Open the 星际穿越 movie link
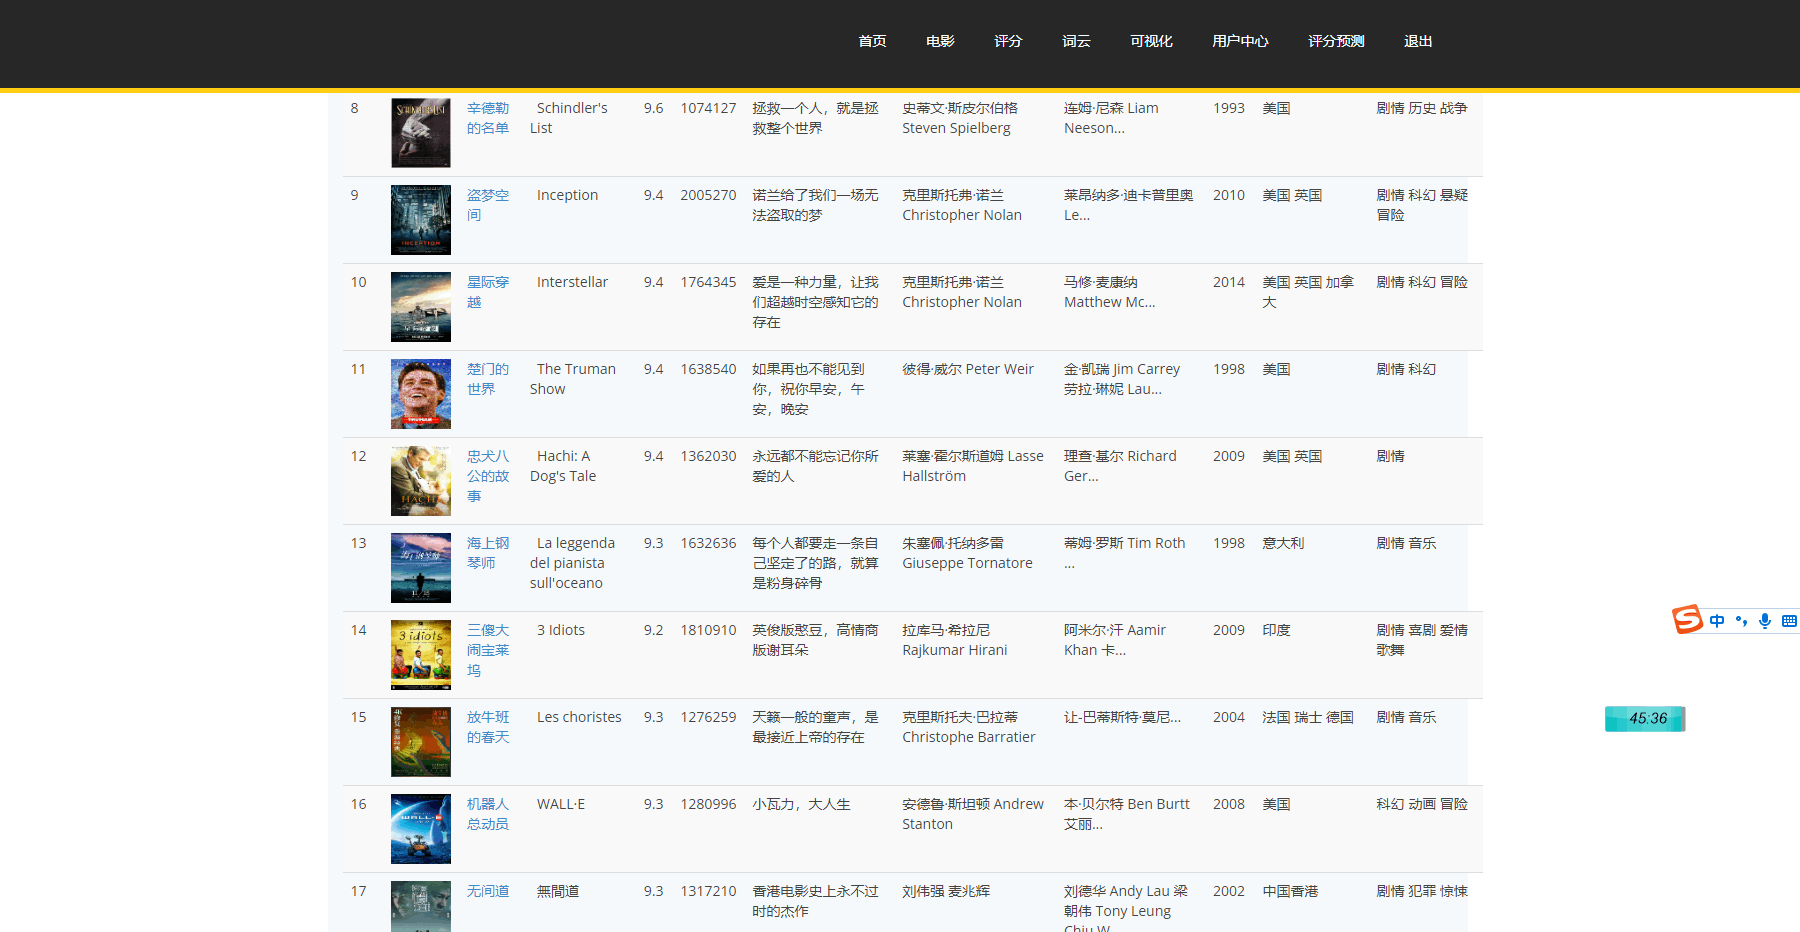The image size is (1800, 932). 488,292
